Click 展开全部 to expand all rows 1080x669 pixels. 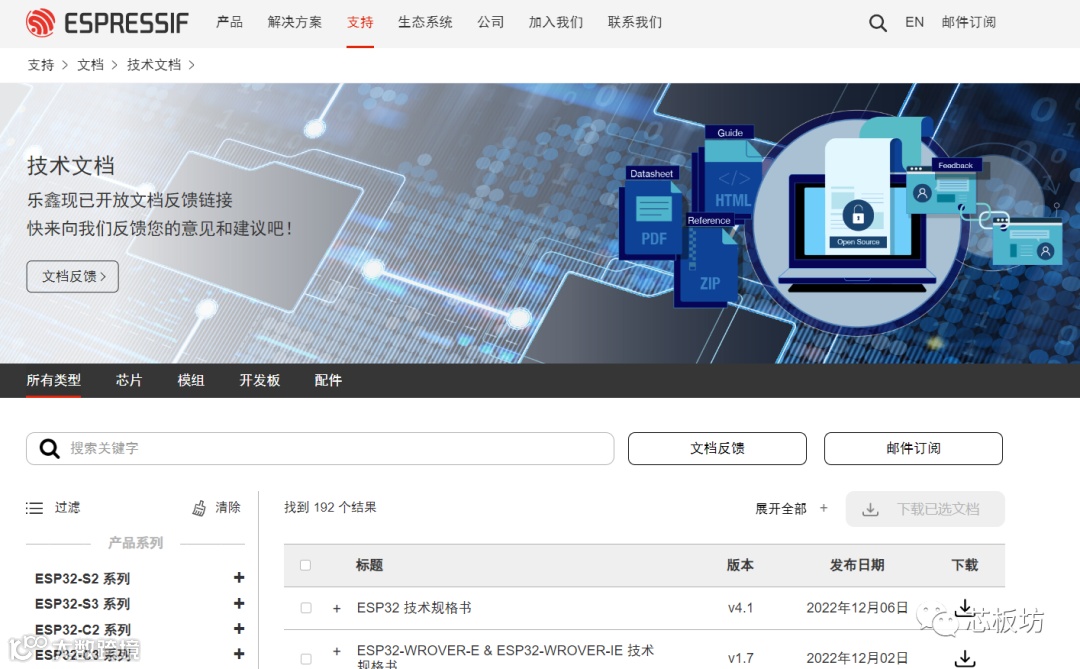point(780,508)
